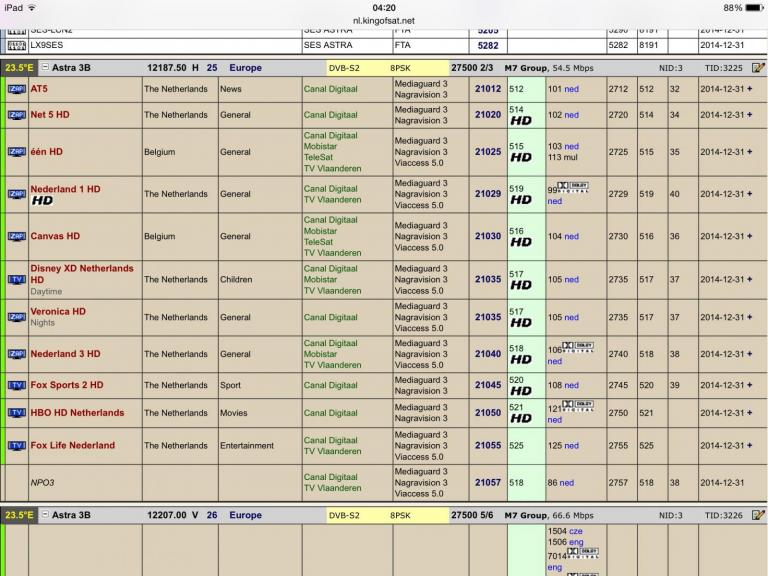Collapse the Astra 3B 12187.50 H transponder
The width and height of the screenshot is (768, 576).
point(45,67)
